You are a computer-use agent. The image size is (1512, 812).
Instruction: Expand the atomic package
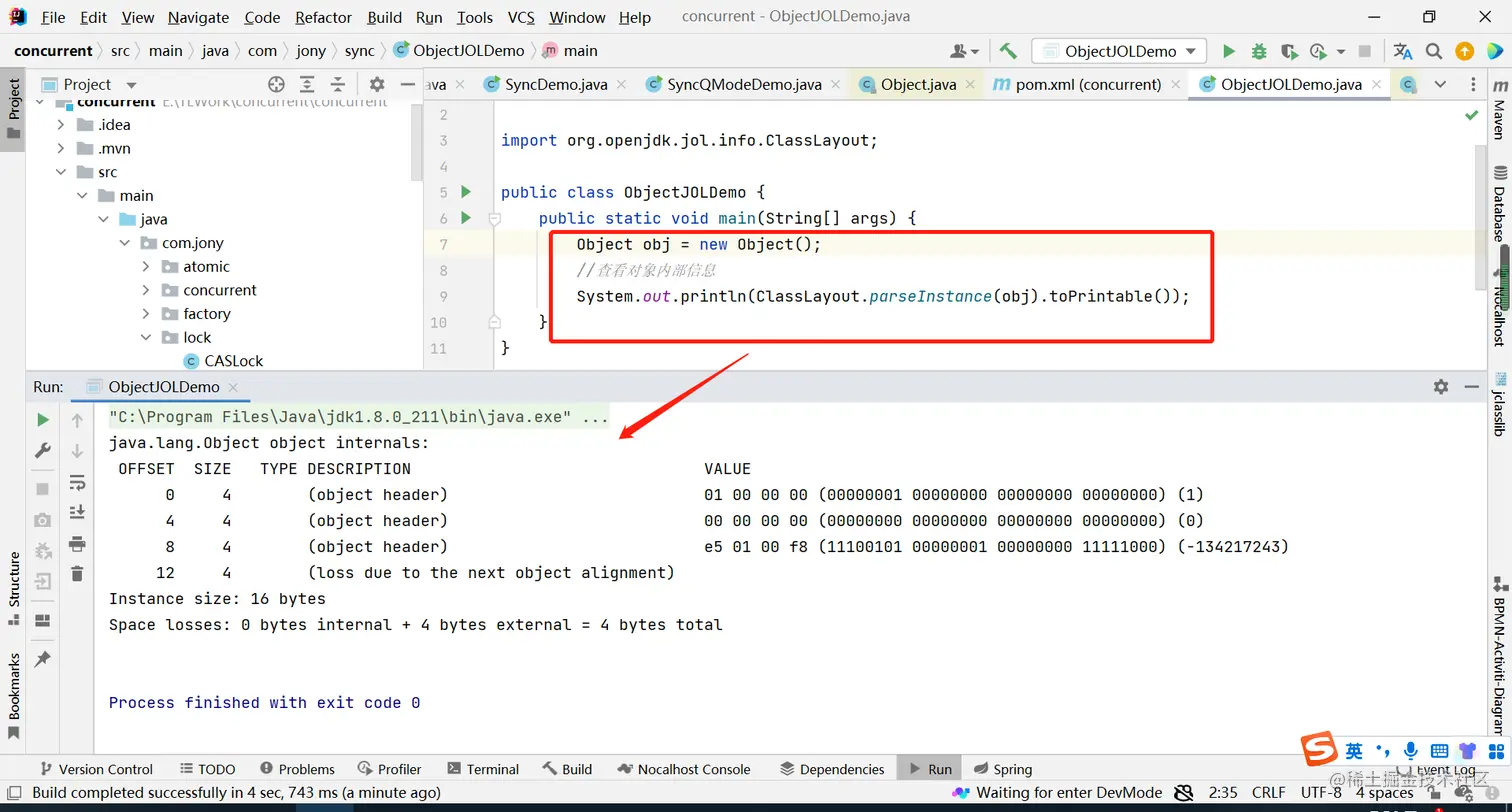coord(146,267)
